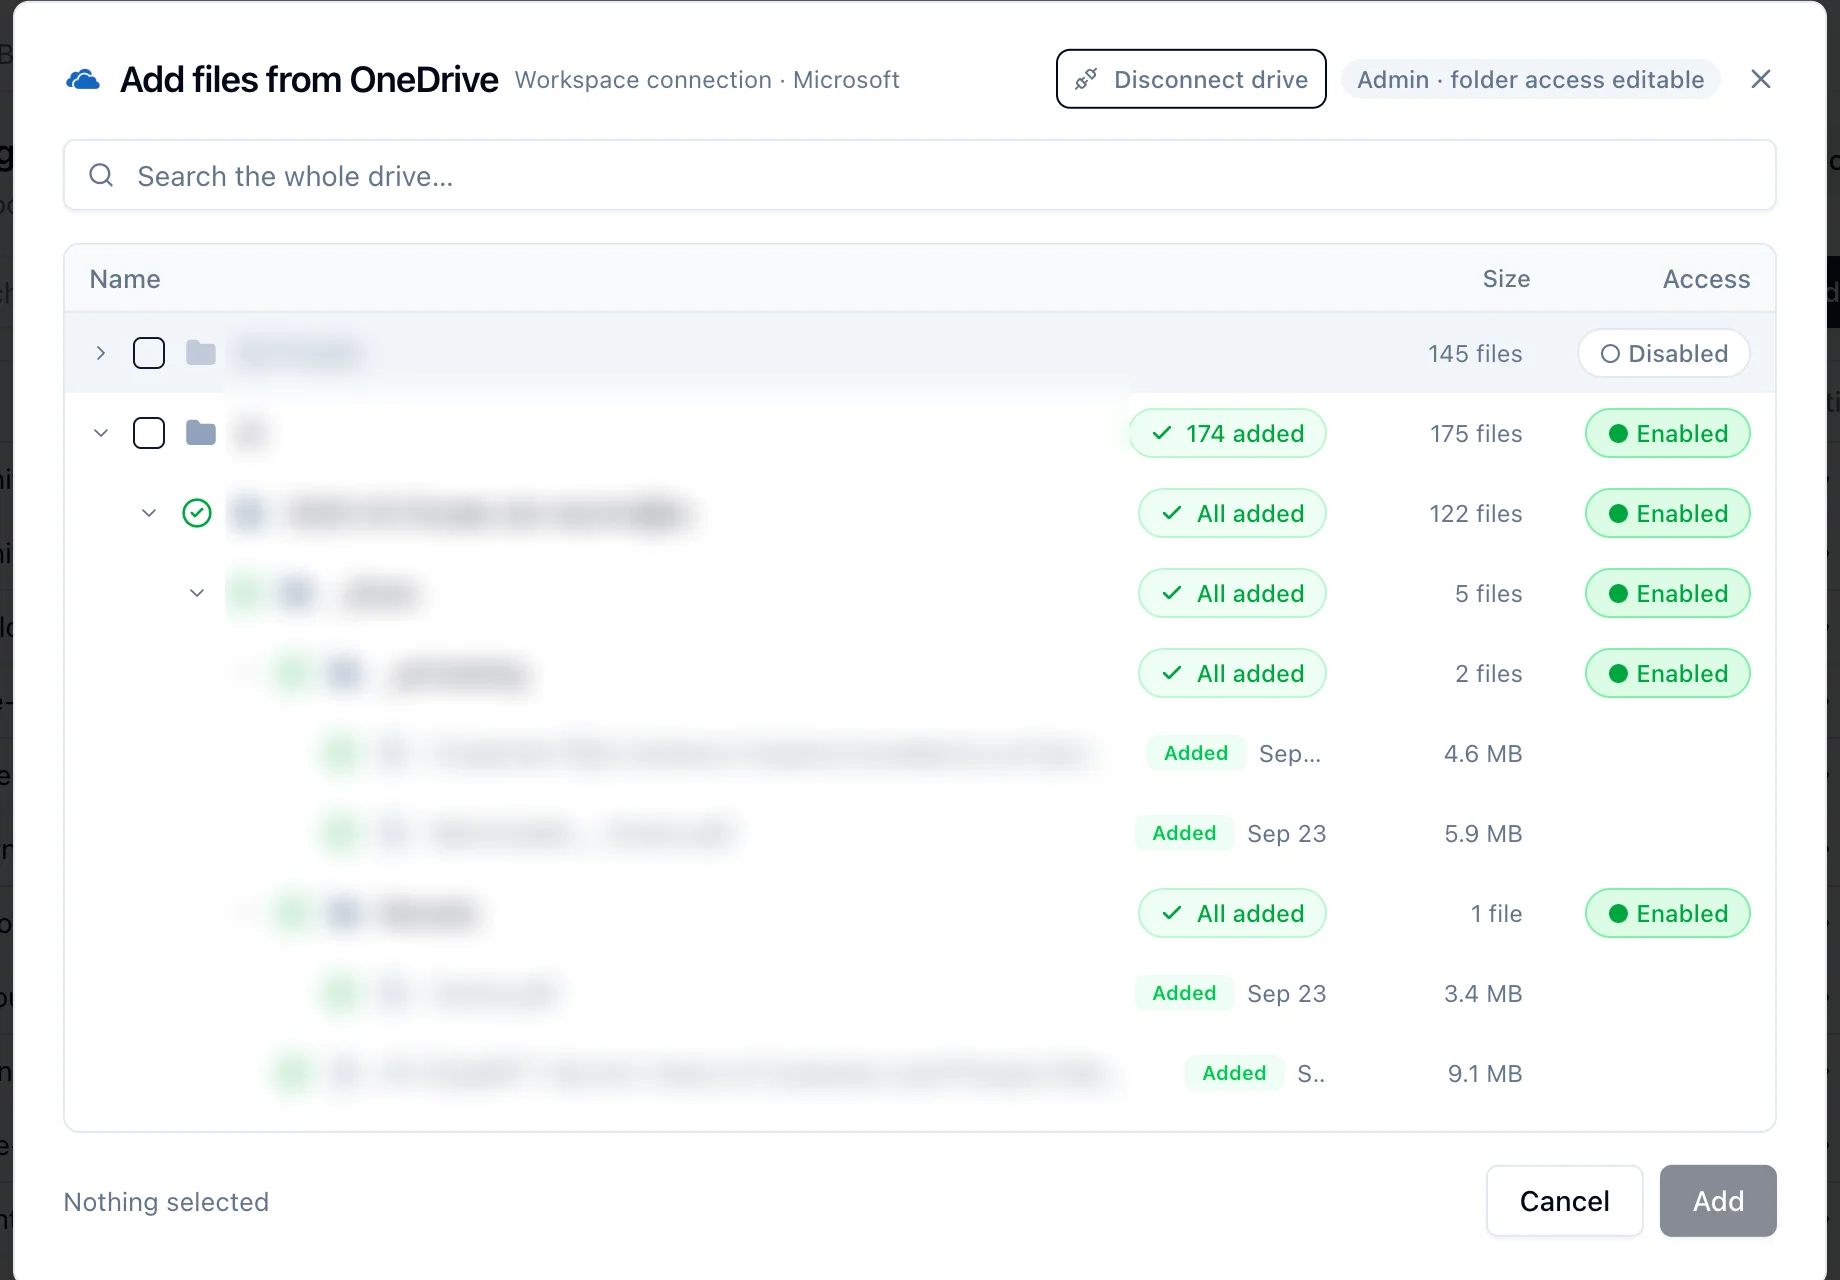
Task: Click the Size column header
Action: [x=1506, y=279]
